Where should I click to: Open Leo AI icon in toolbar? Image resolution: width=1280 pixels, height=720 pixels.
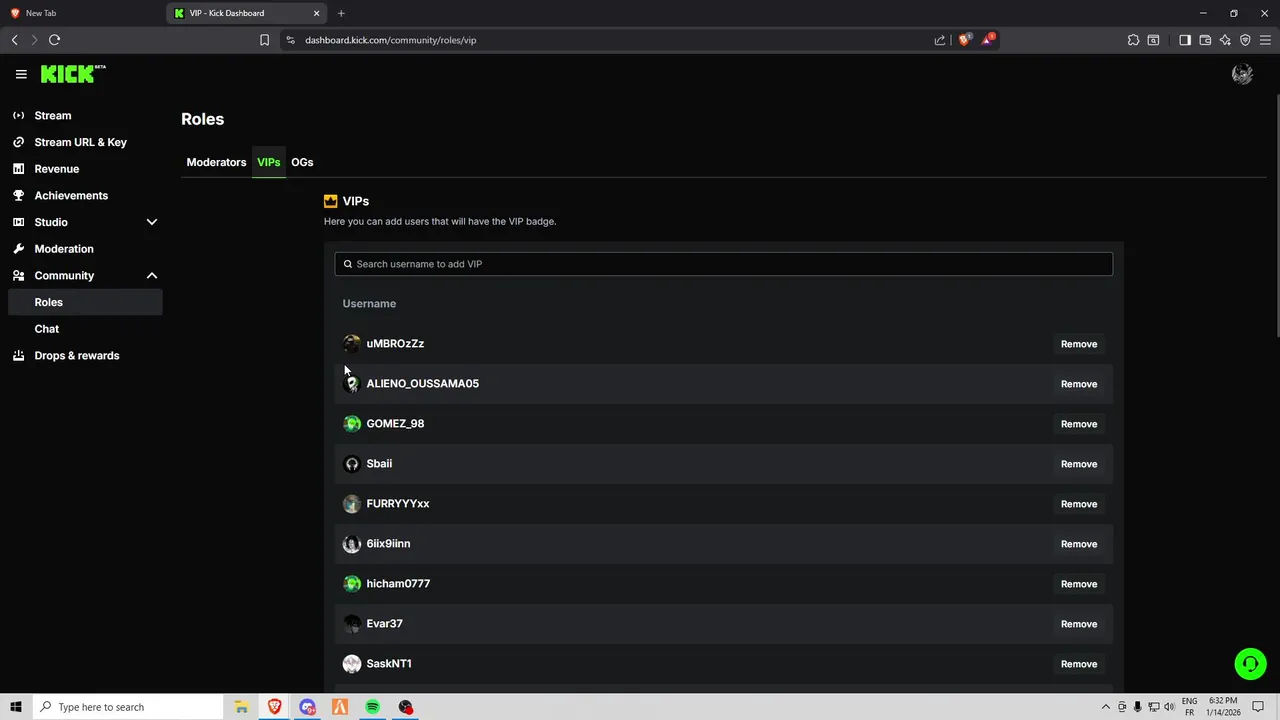(1225, 40)
